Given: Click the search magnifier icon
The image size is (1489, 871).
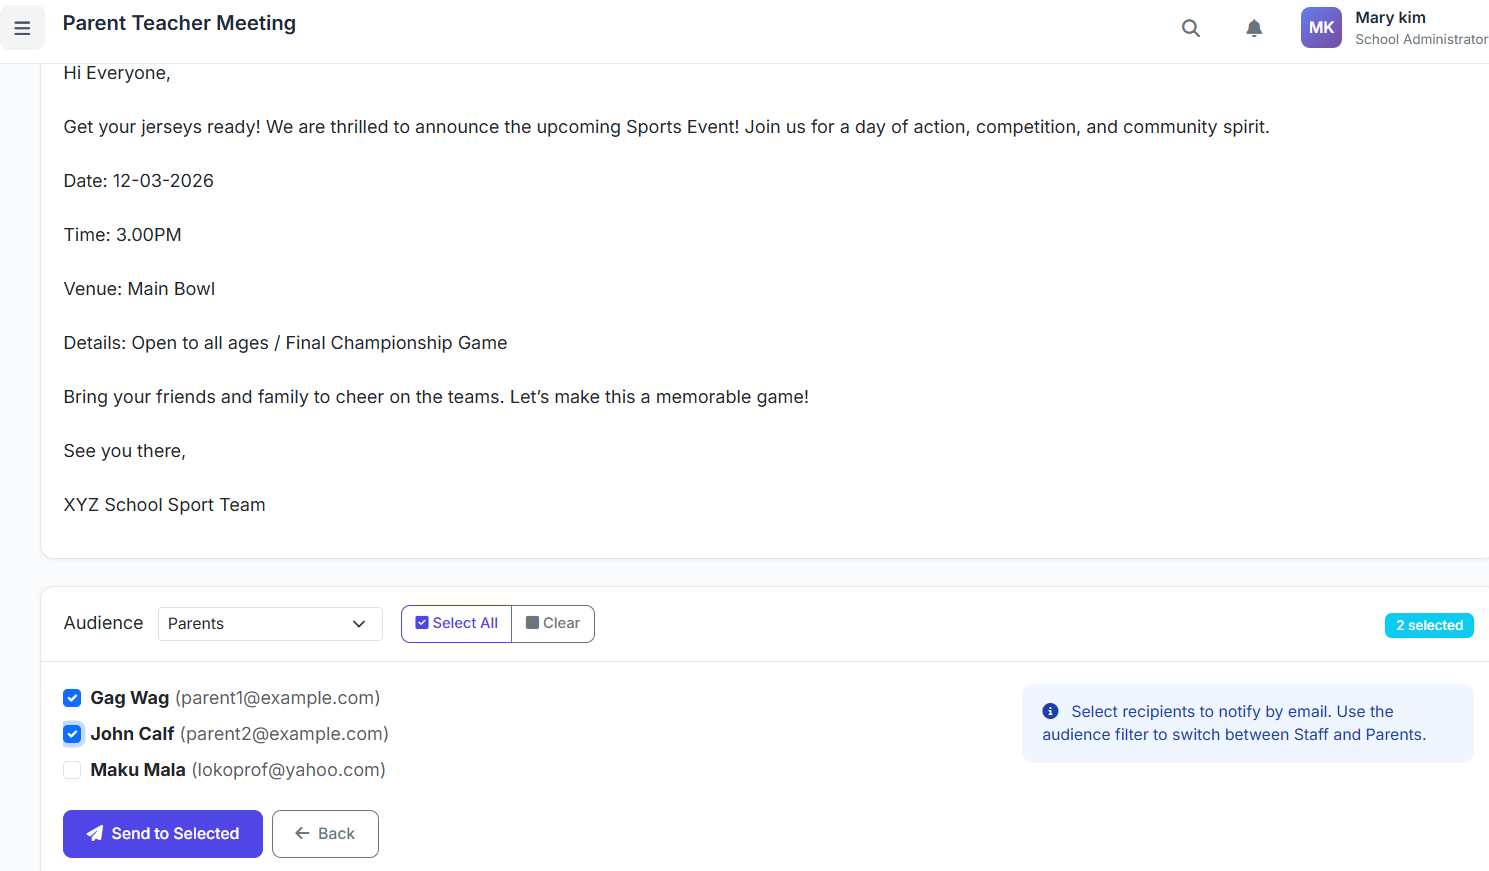Looking at the screenshot, I should [1190, 28].
